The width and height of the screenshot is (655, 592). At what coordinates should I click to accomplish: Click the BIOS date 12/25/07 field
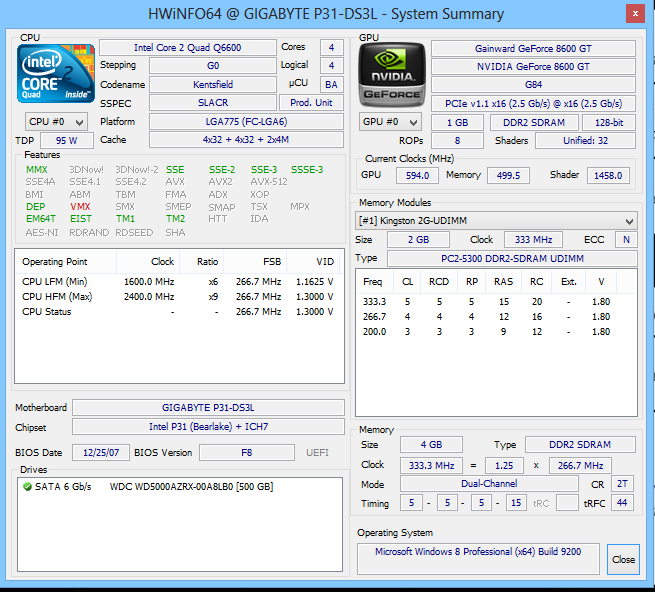coord(101,452)
